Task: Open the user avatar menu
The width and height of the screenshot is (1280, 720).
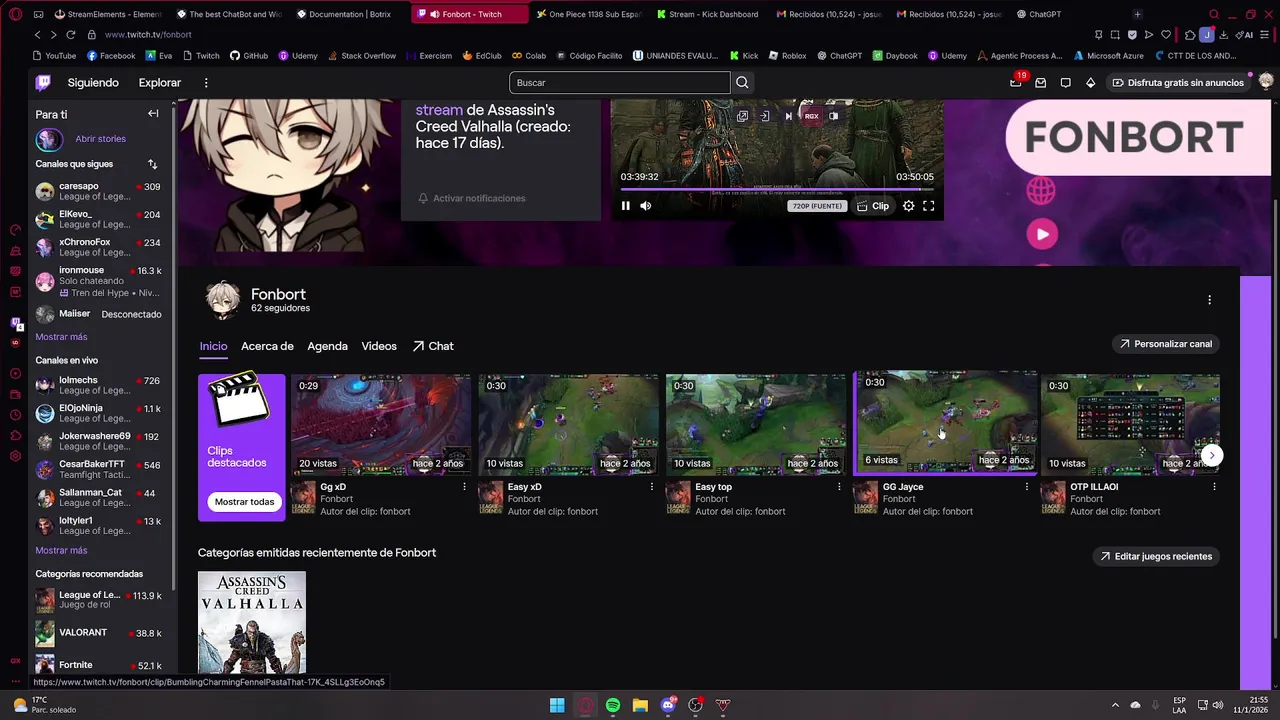Action: (x=1266, y=83)
